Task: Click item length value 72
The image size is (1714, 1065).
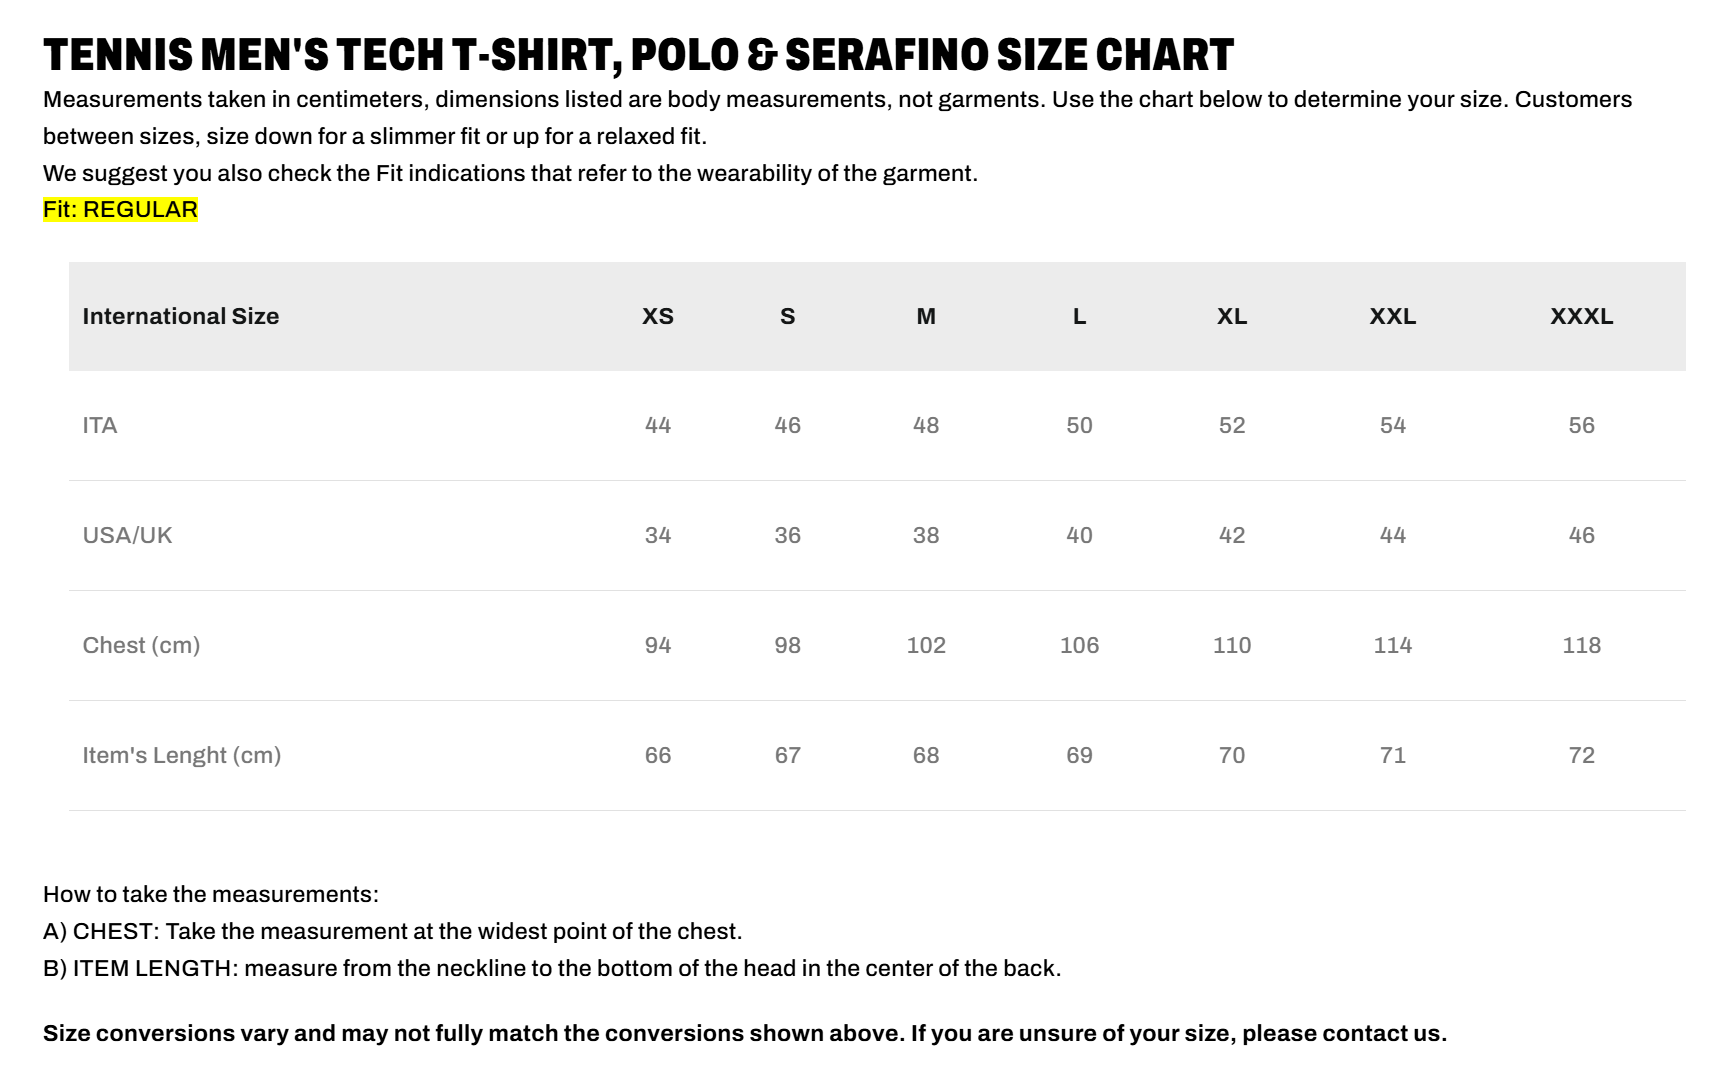Action: coord(1582,756)
